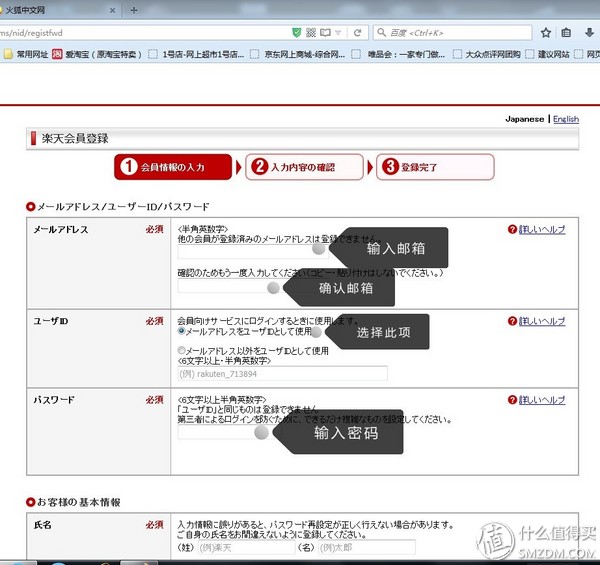The height and width of the screenshot is (565, 600).
Task: Bookmark this page with star icon
Action: [546, 33]
